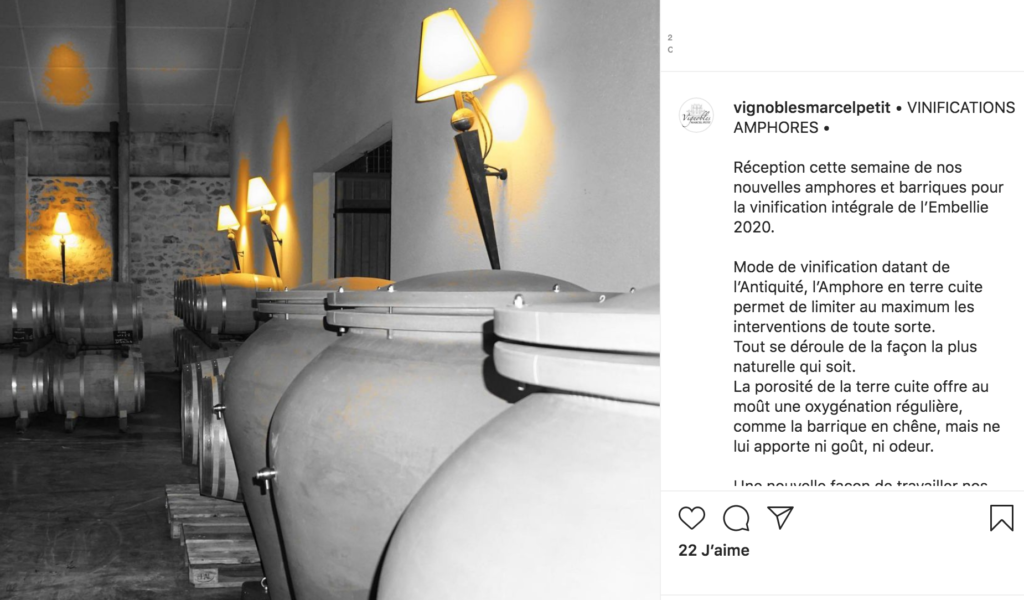Click the cut-off line 'Une nouvelle façon de travailler'

(x=860, y=485)
